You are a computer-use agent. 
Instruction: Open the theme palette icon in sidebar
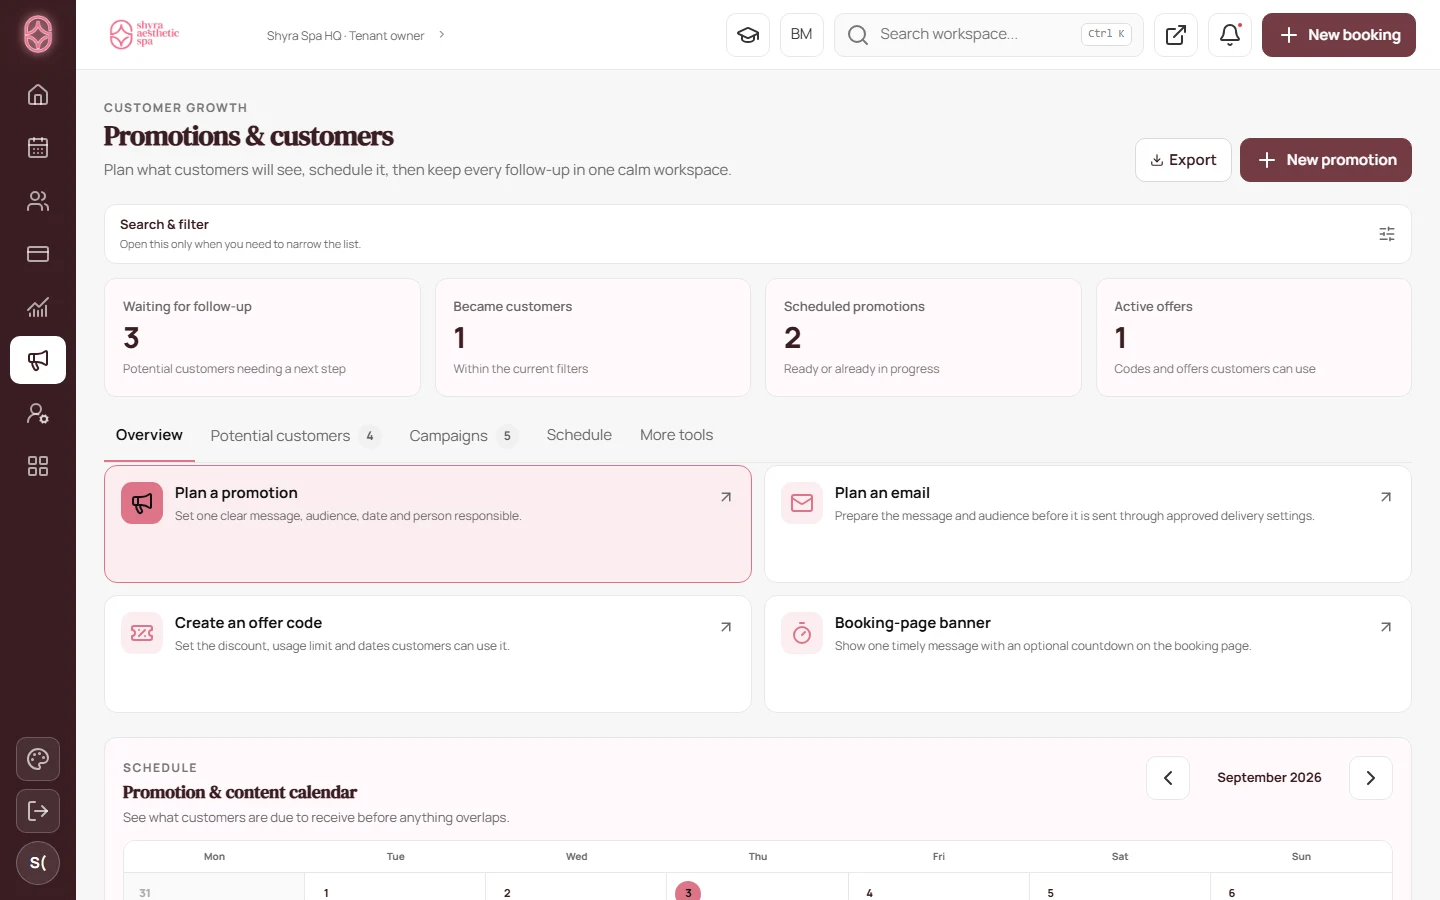tap(38, 759)
